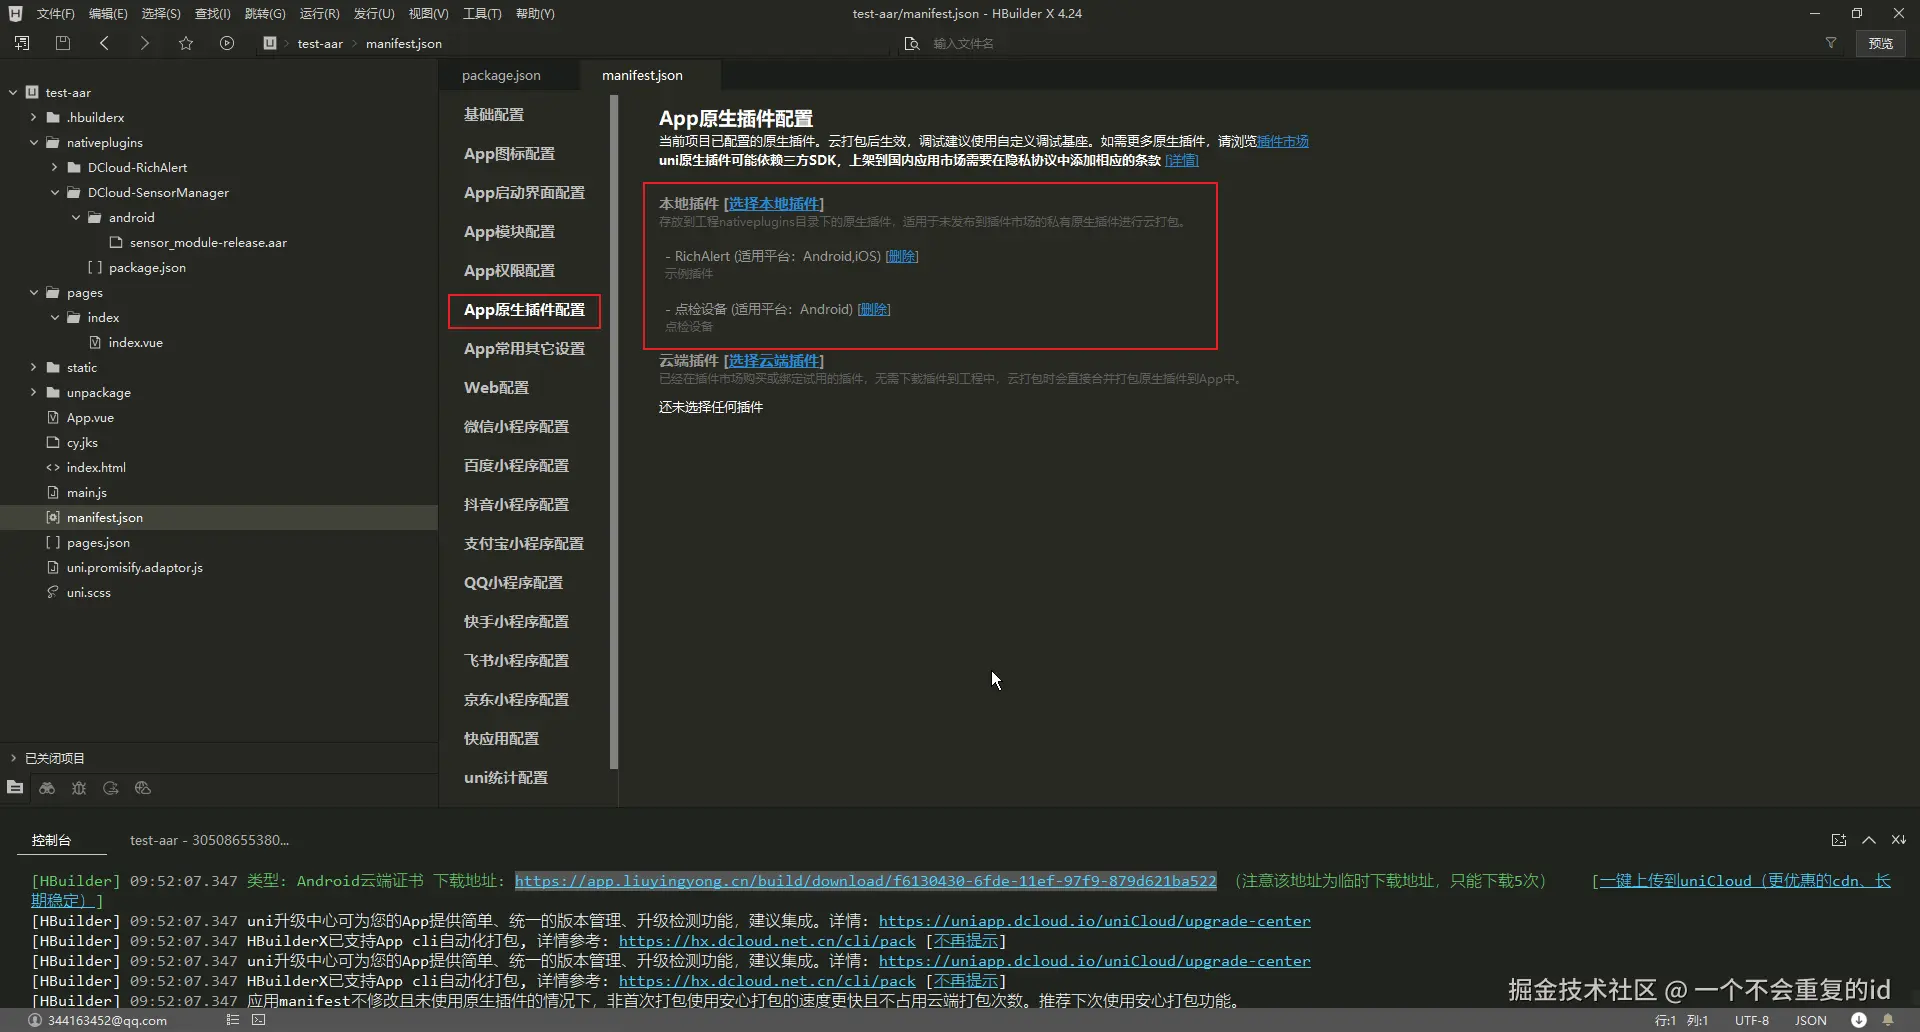Click the filter funnel icon in toolbar

1831,43
